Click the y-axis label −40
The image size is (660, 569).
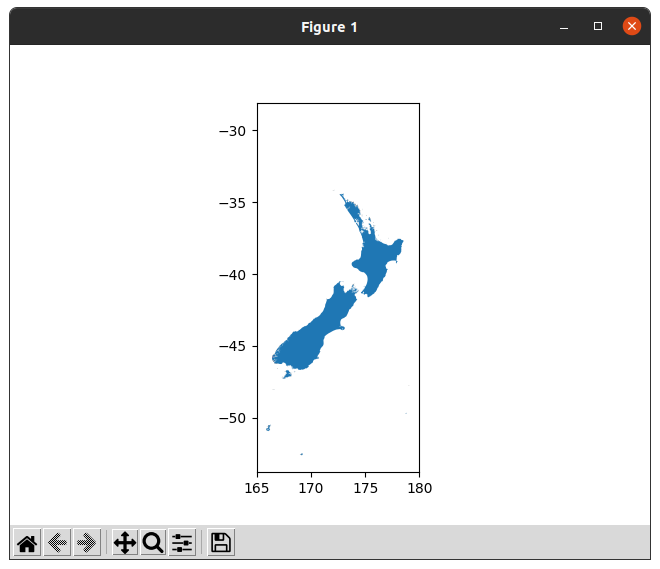232,275
